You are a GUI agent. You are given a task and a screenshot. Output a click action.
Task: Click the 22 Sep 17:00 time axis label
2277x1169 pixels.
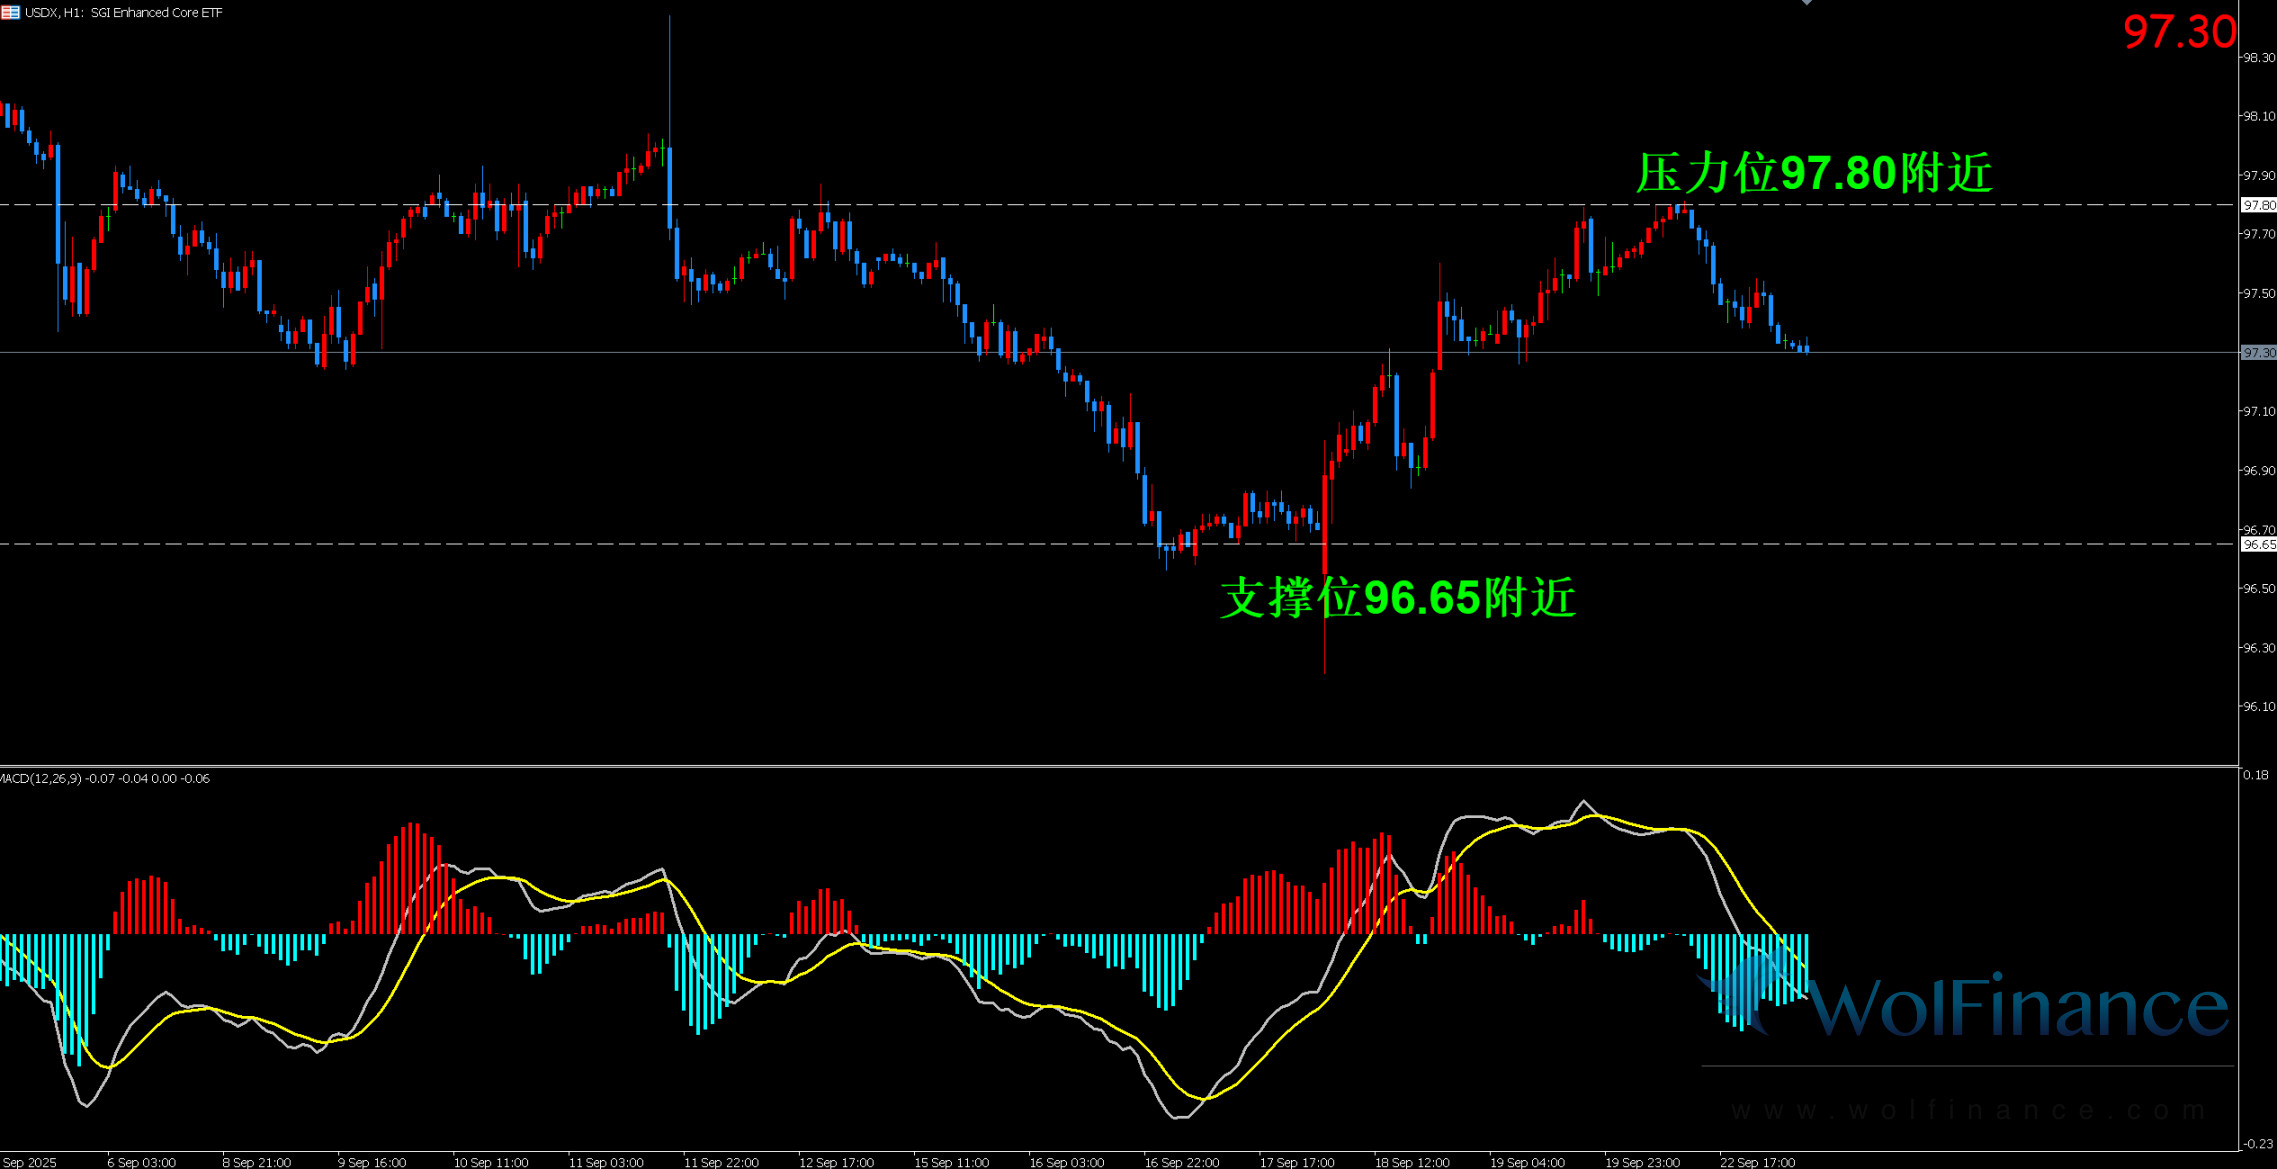click(1757, 1162)
